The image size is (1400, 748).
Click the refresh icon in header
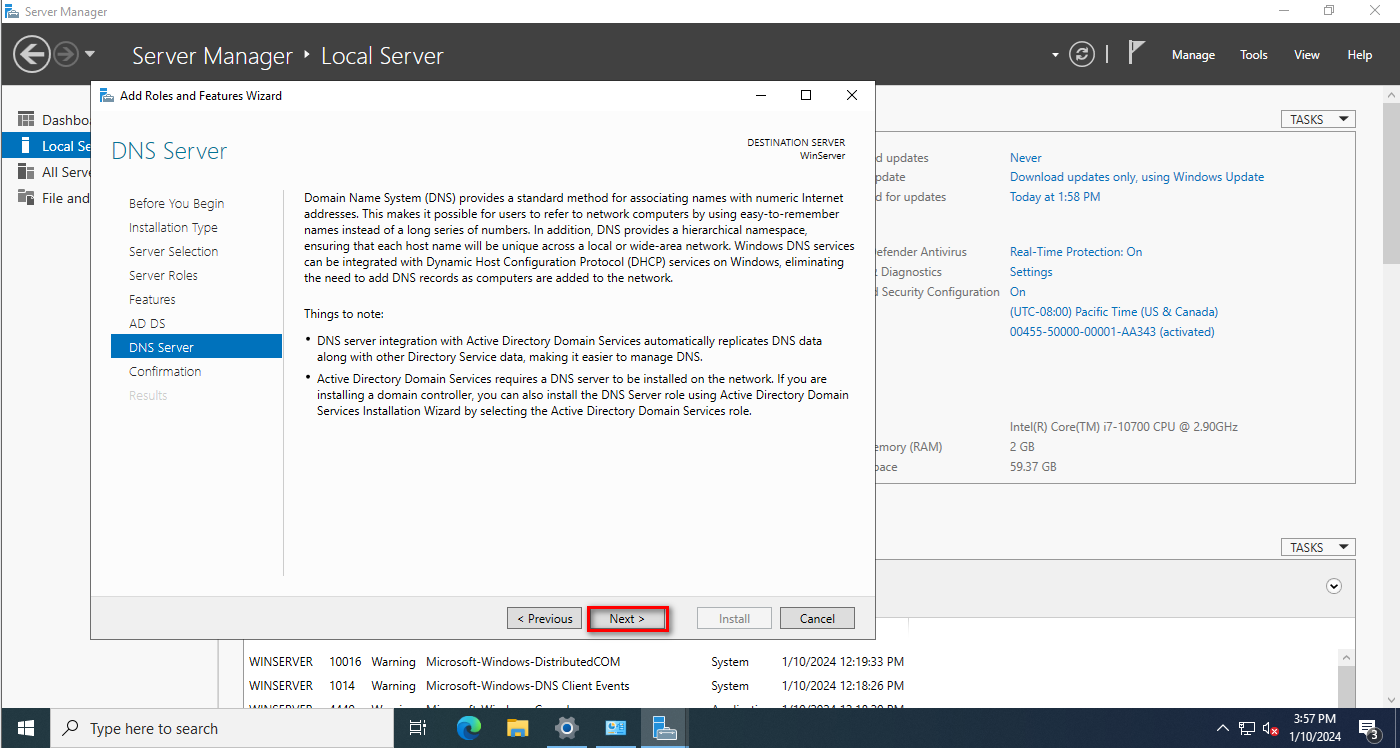pos(1081,54)
